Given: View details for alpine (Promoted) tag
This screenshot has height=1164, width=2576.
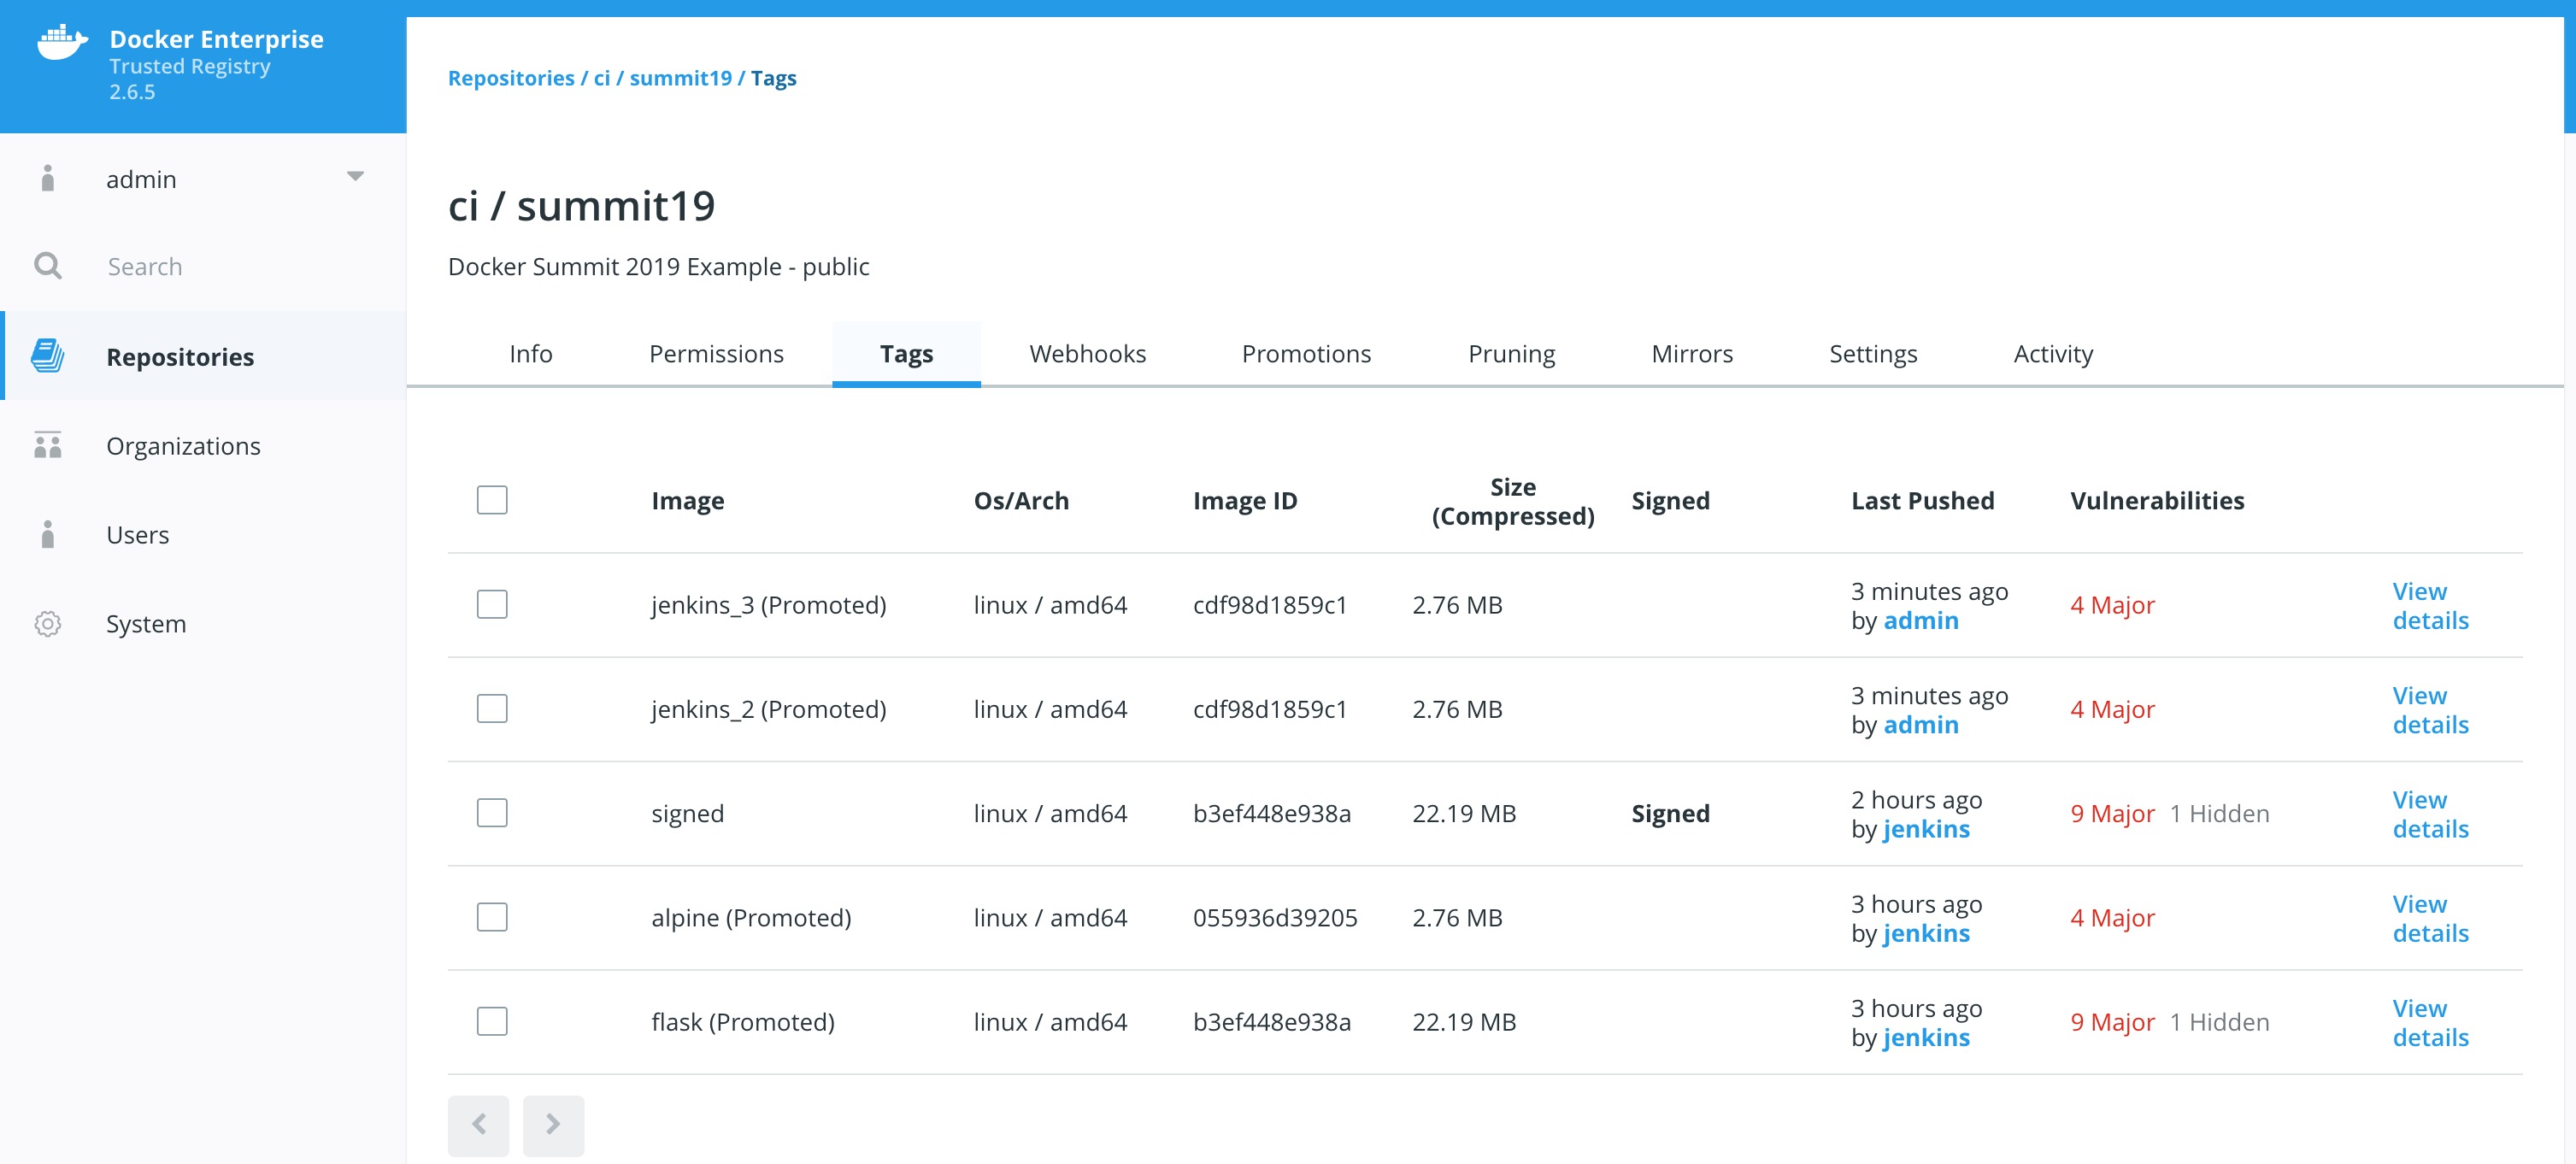Looking at the screenshot, I should click(2430, 918).
